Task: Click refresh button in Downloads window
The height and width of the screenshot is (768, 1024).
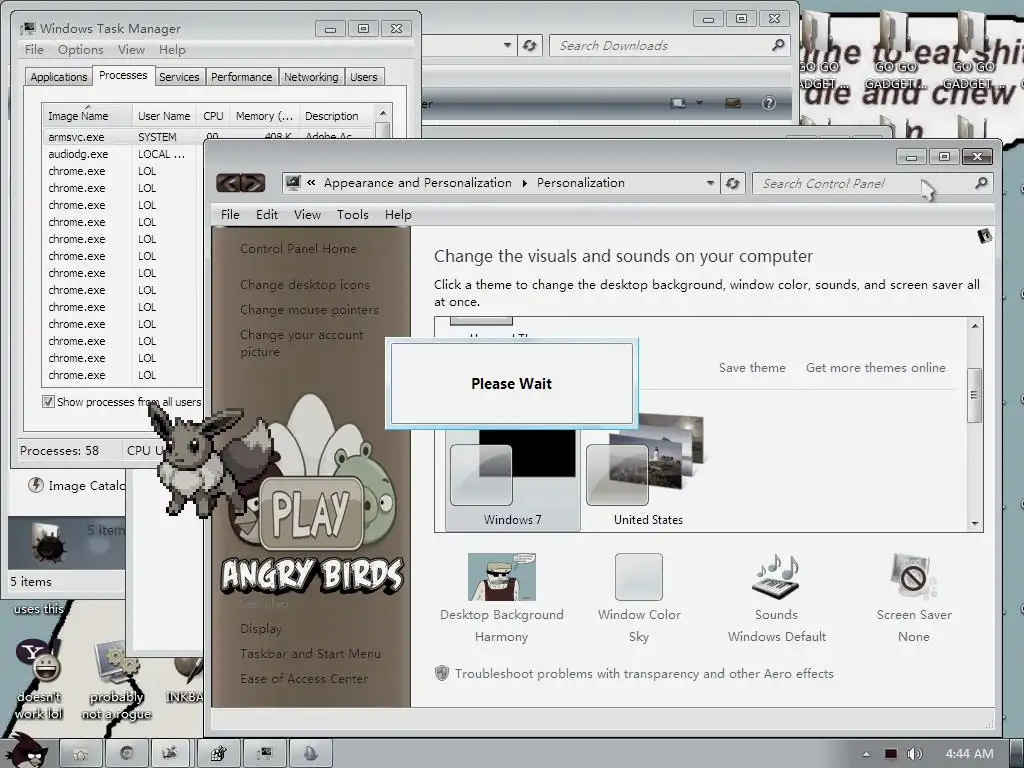Action: click(x=530, y=46)
